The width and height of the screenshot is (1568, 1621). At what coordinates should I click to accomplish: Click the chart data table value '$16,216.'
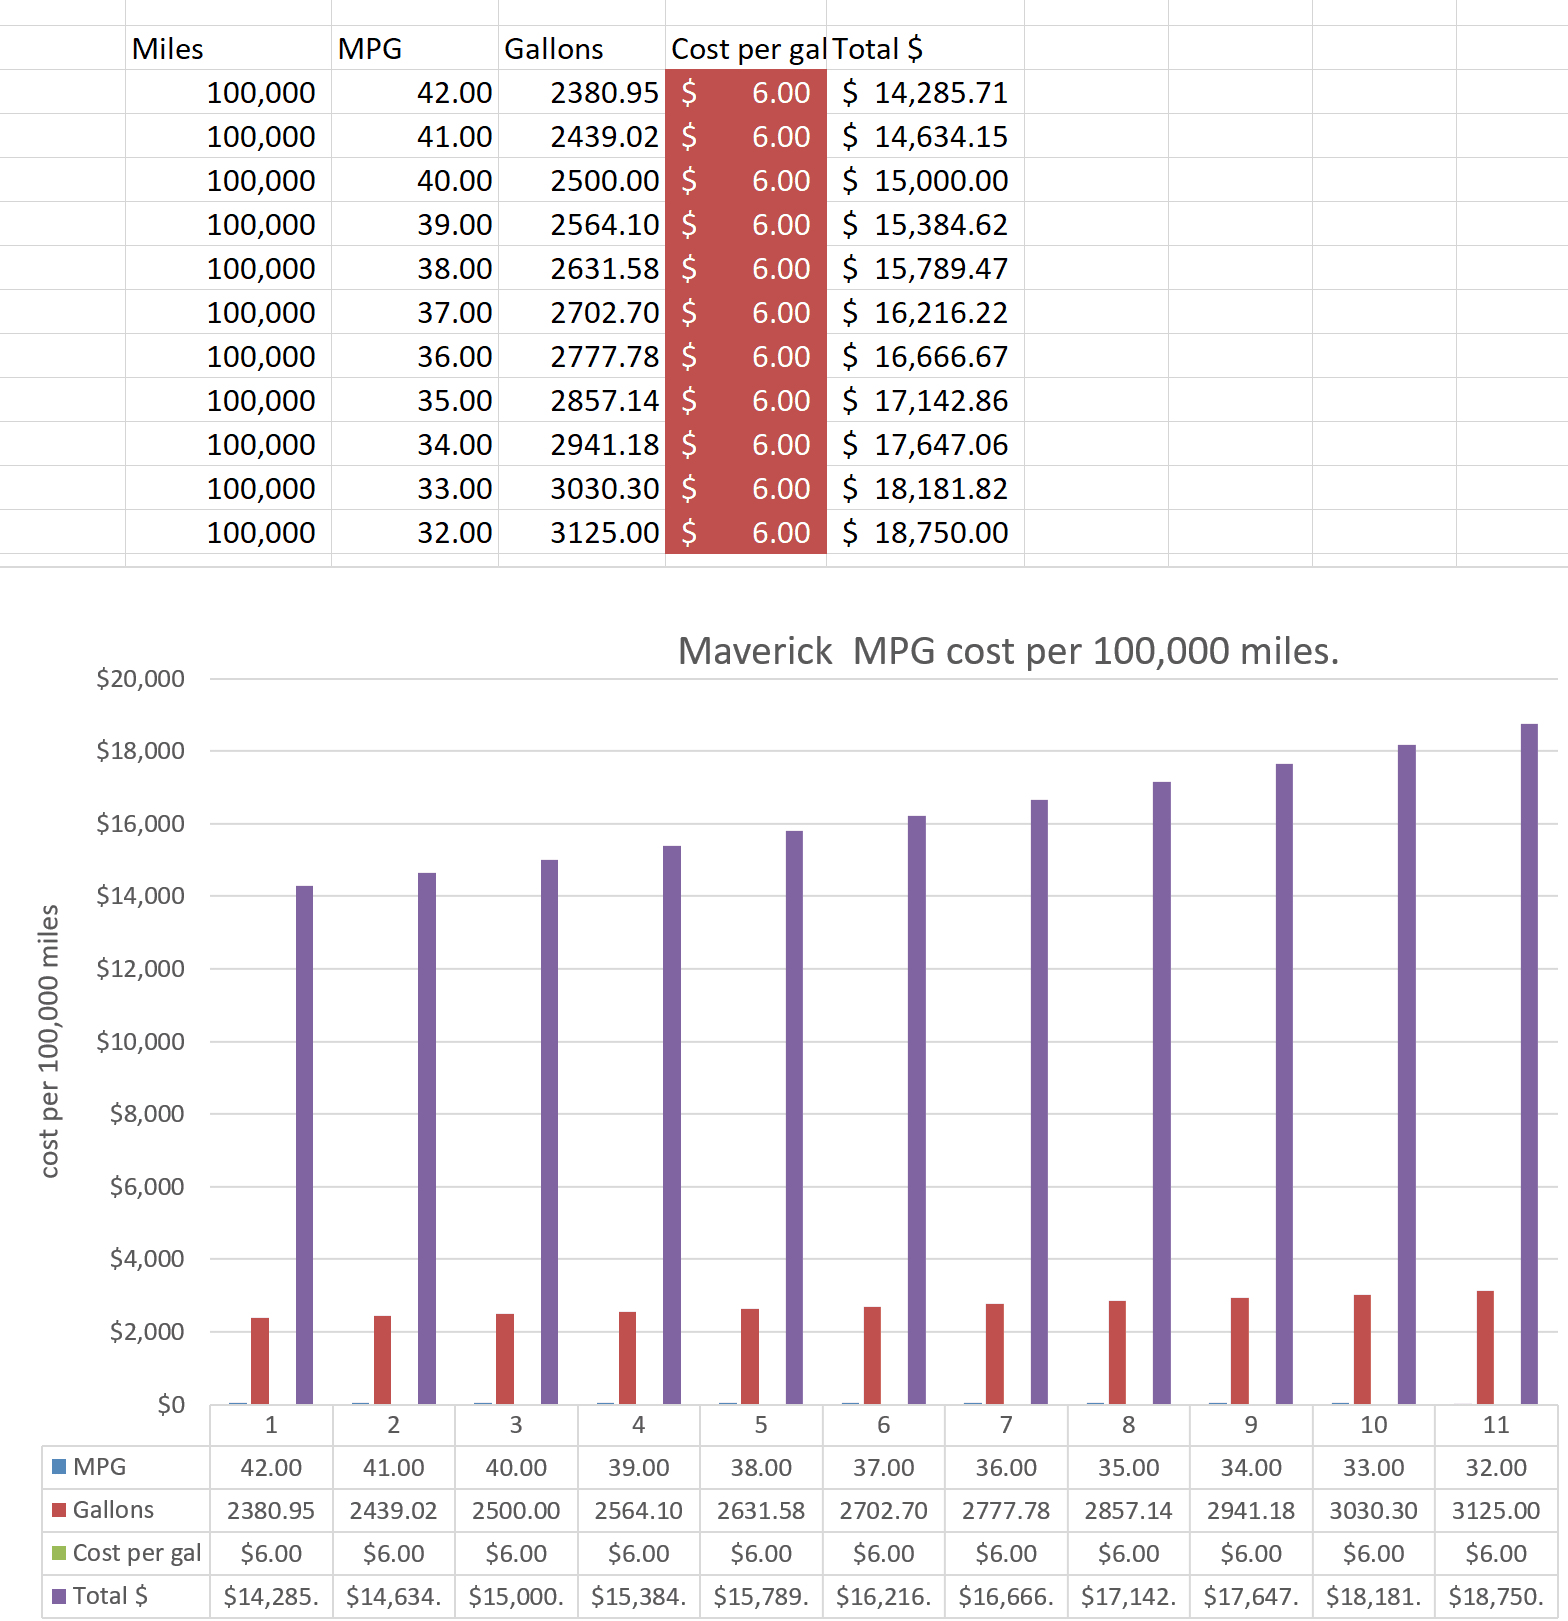tap(884, 1597)
